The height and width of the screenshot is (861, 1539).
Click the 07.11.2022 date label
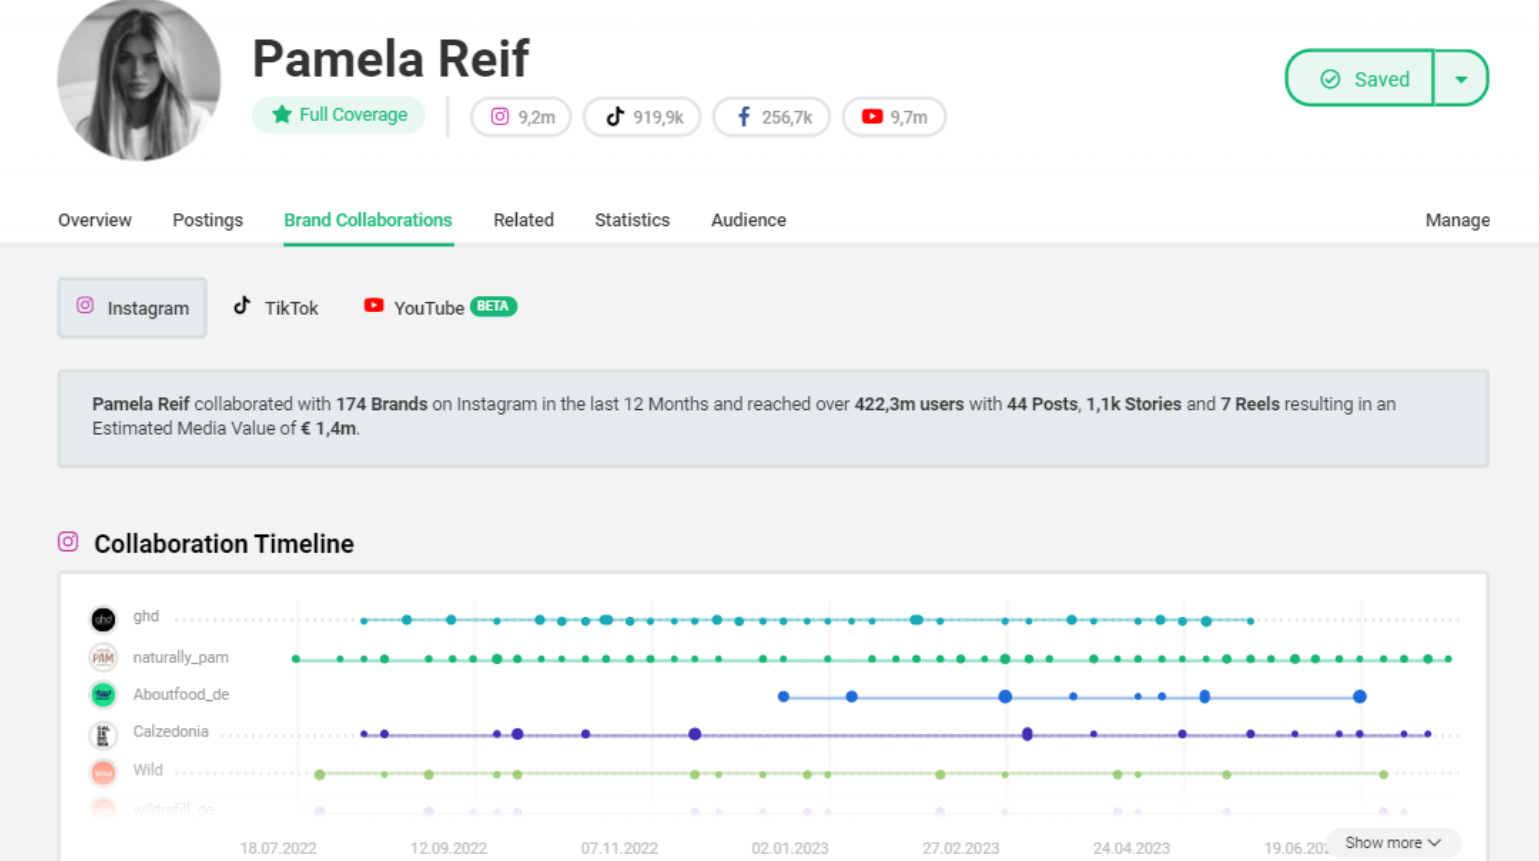619,848
